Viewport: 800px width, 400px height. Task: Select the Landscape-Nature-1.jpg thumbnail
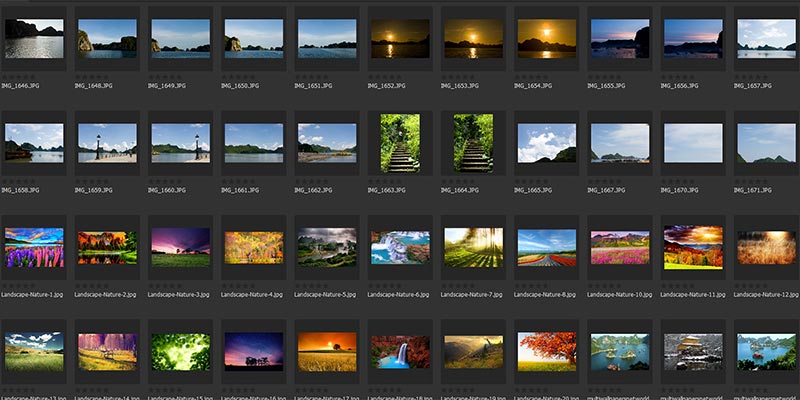(34, 247)
